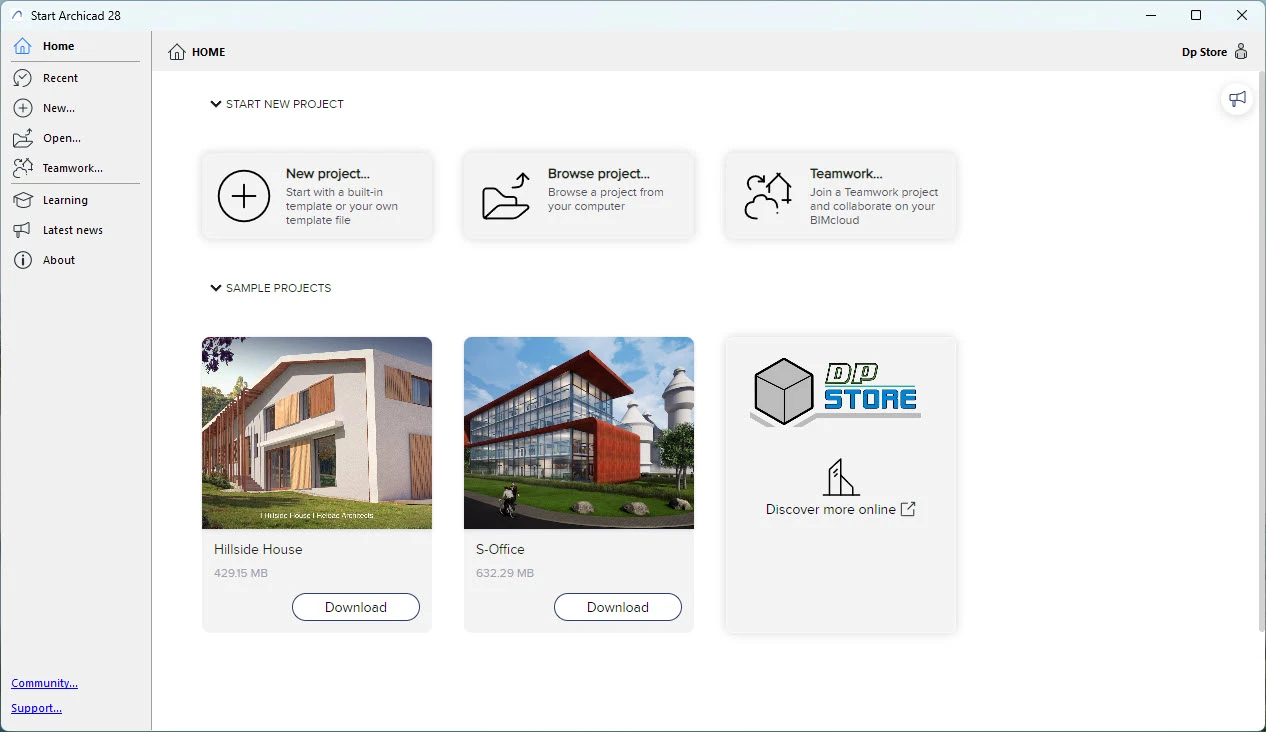1266x732 pixels.
Task: Open the floating megaphone news button
Action: 1238,99
